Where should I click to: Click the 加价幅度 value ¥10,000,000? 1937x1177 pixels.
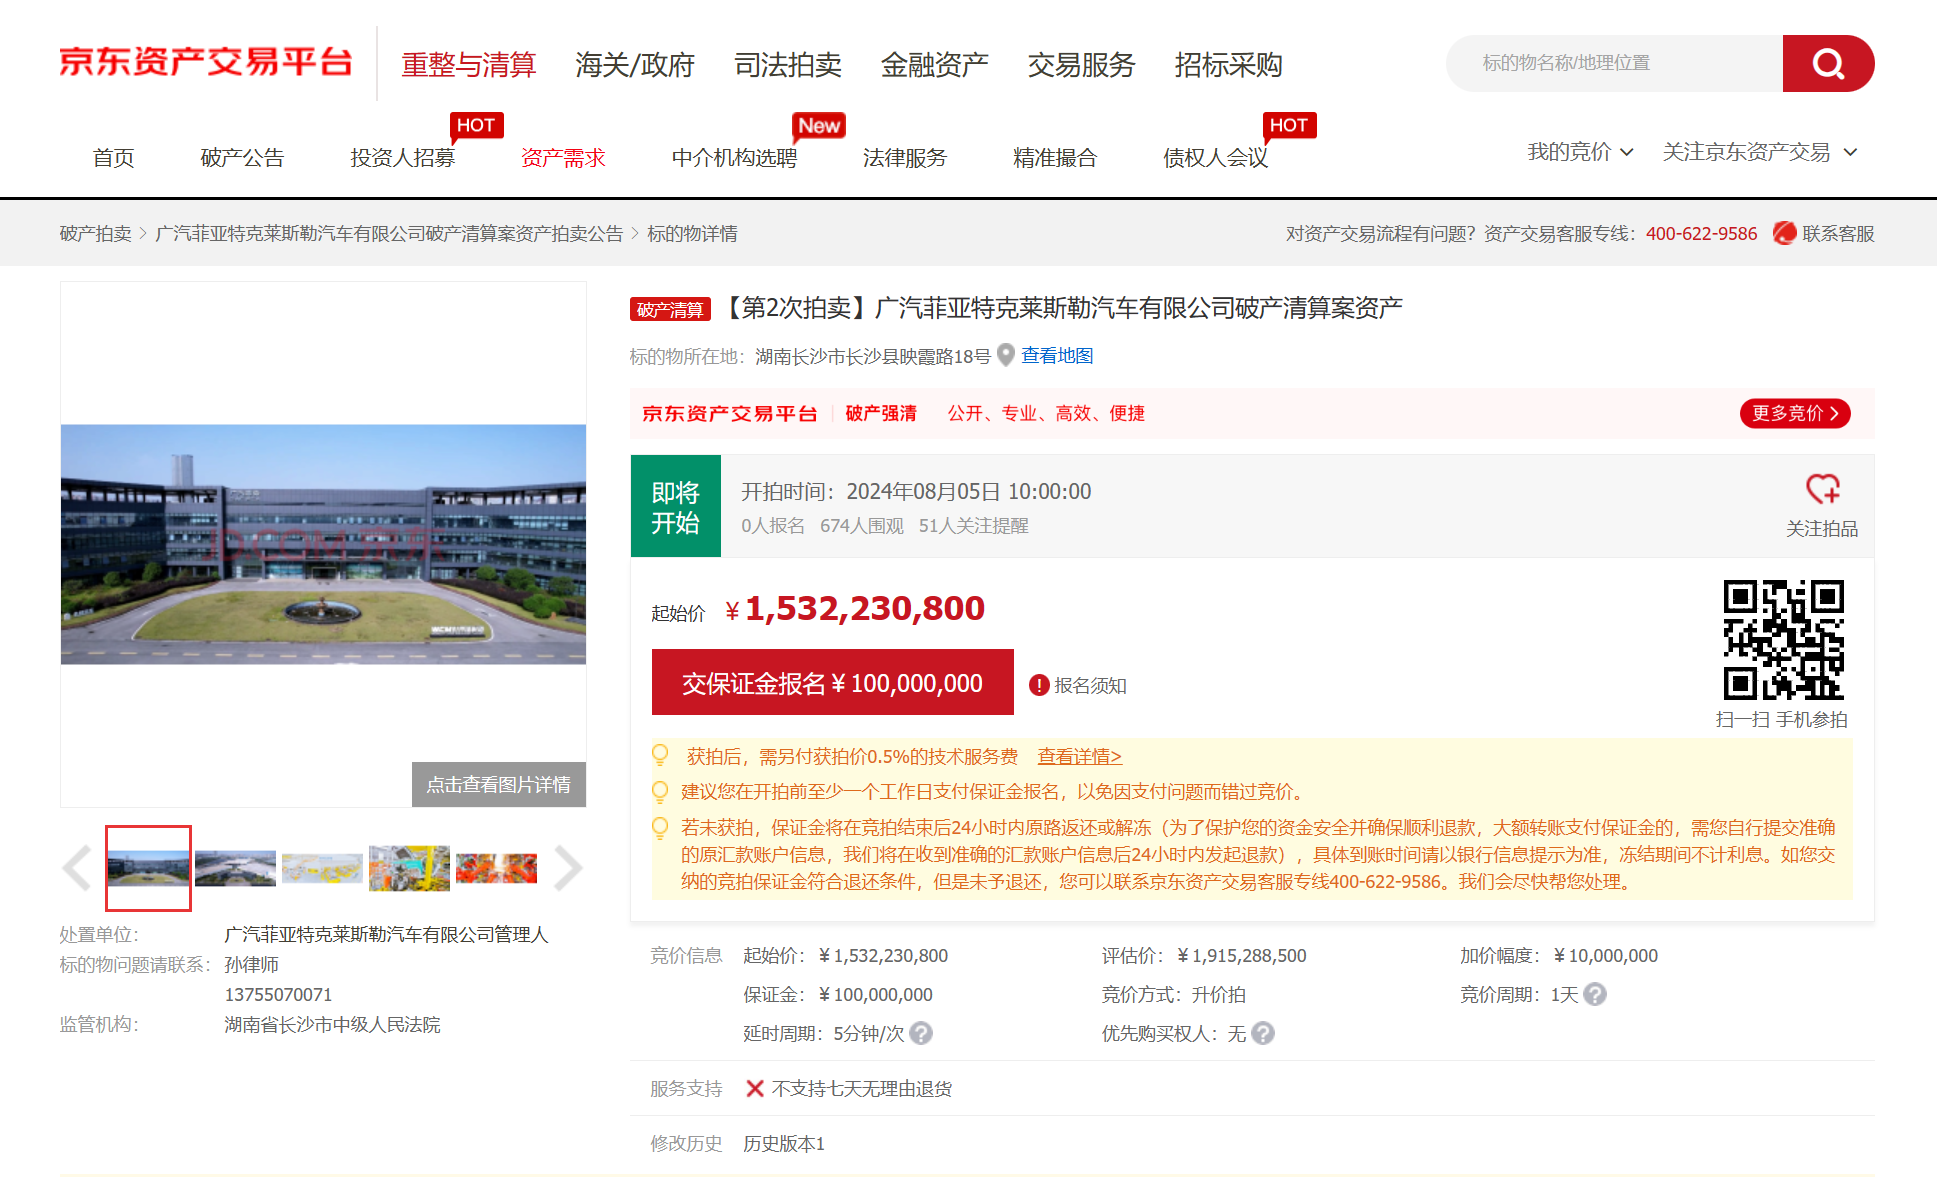tap(1605, 955)
